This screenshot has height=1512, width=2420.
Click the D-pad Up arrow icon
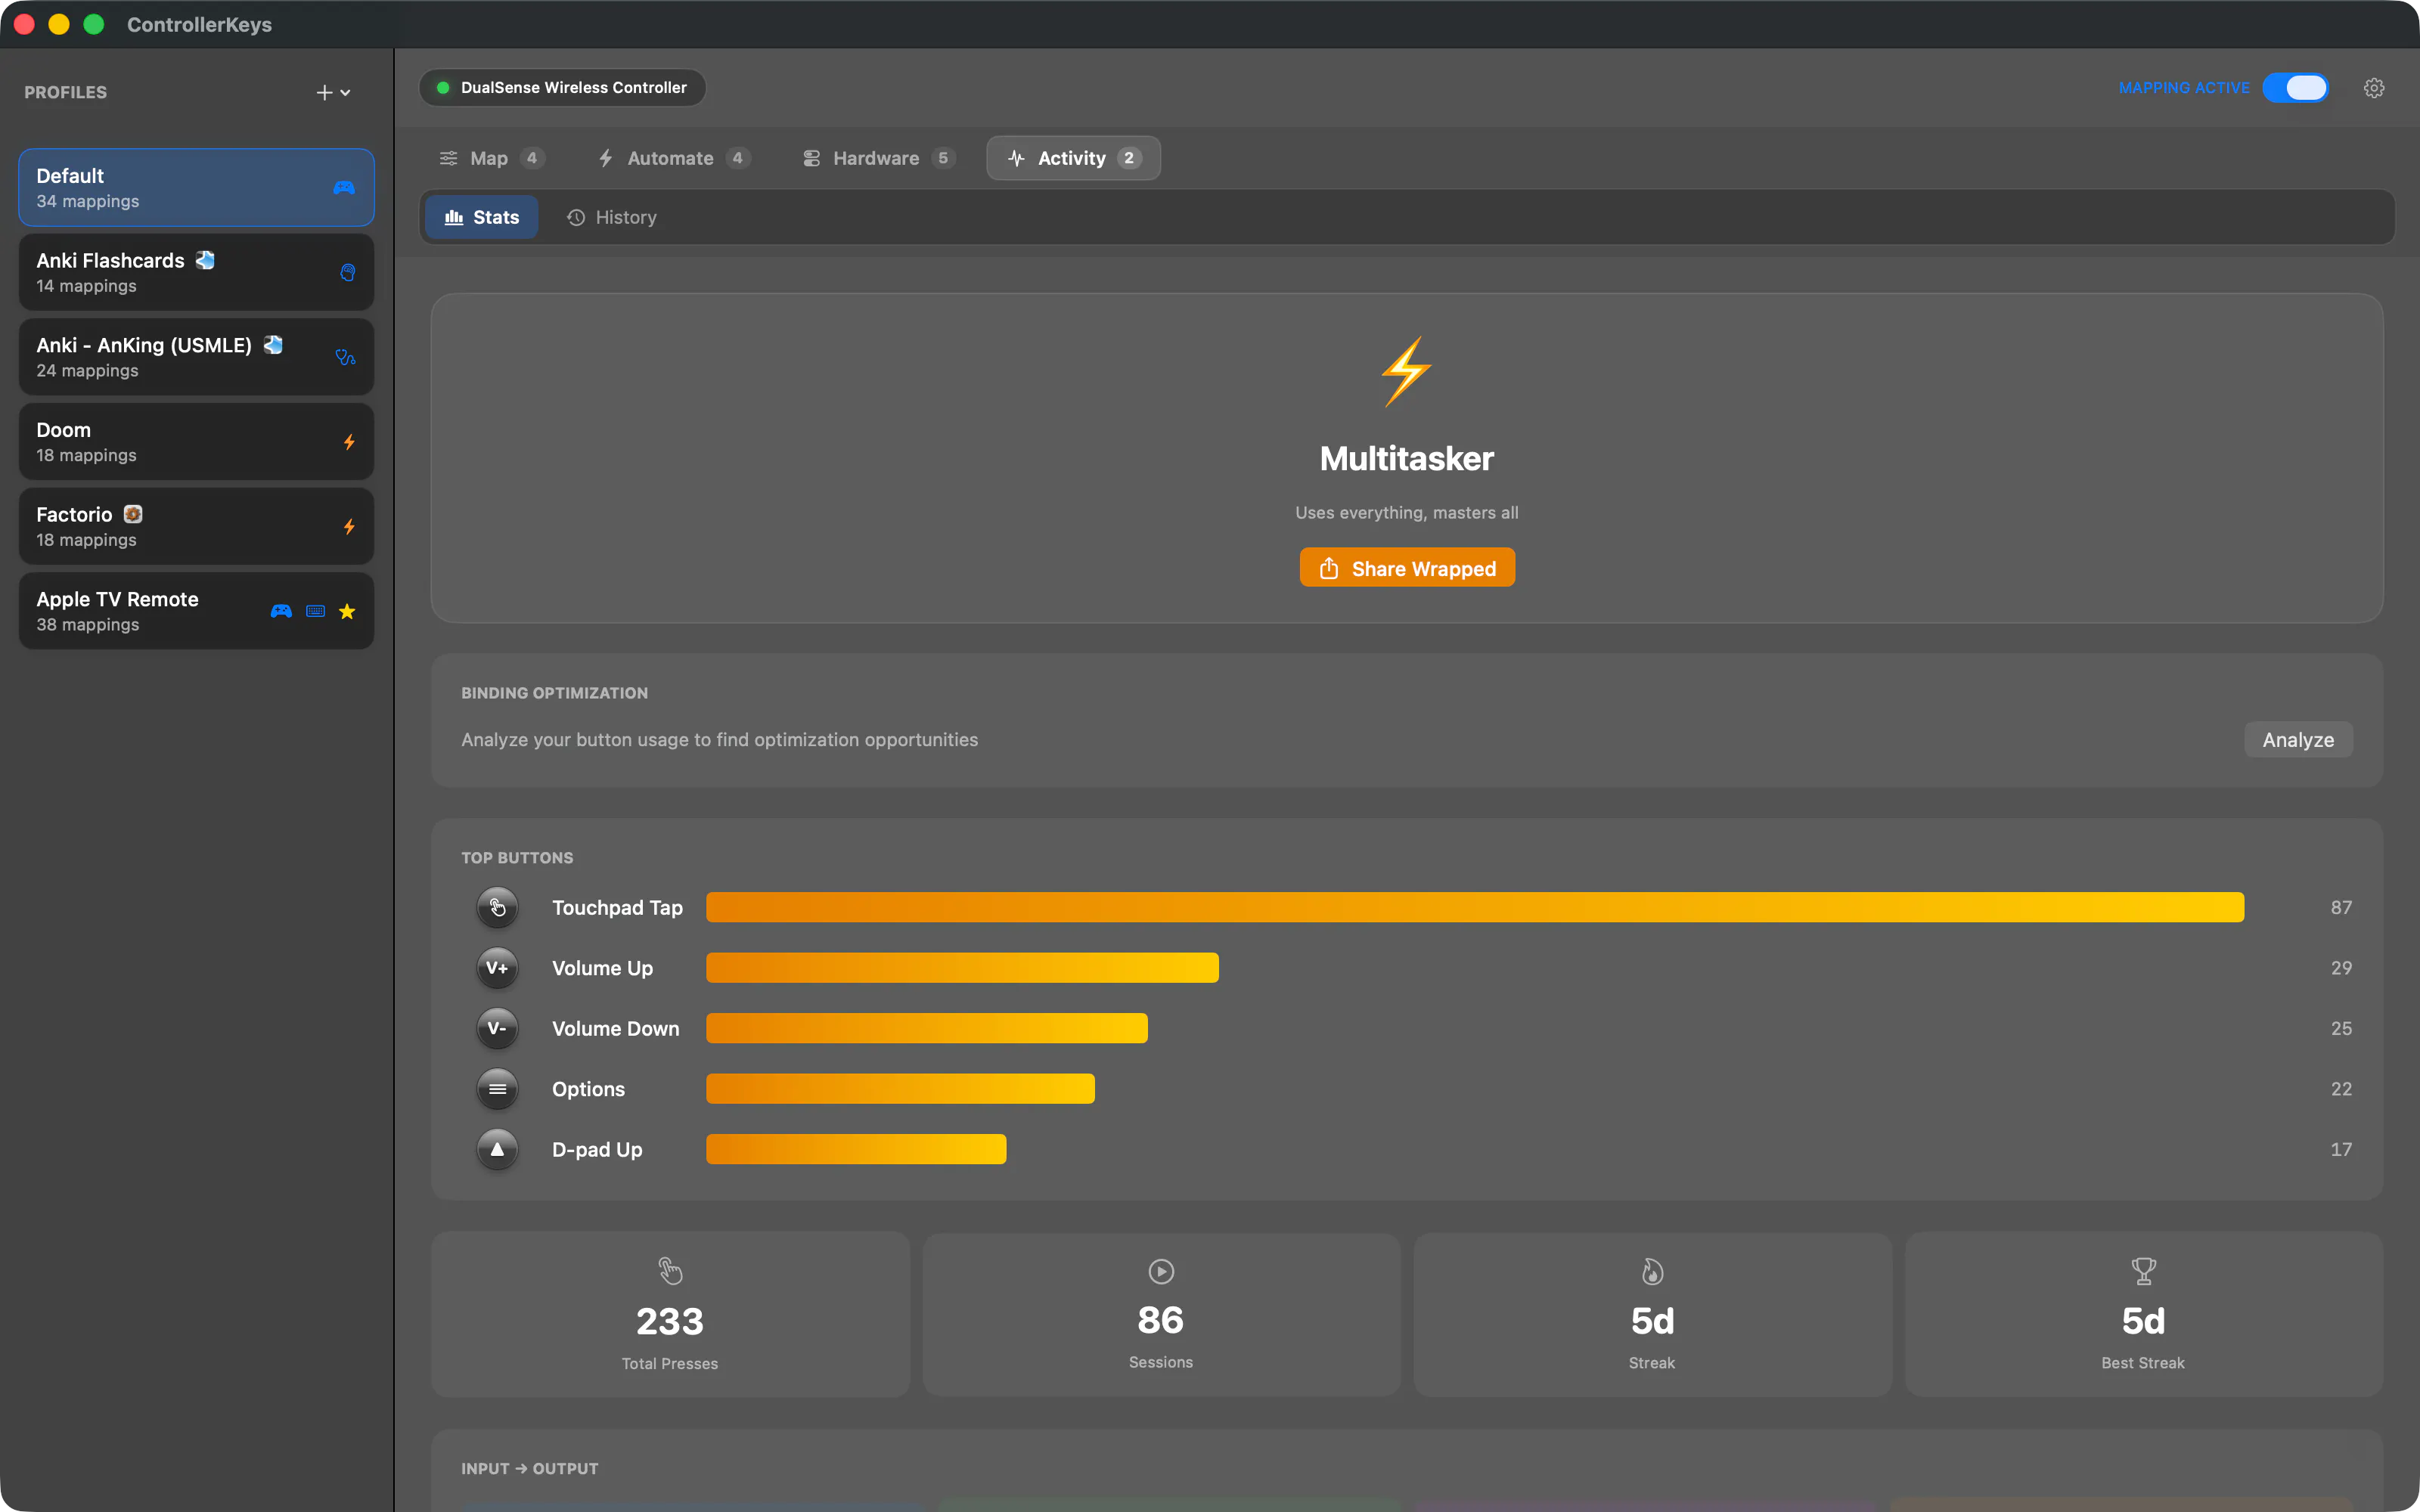point(497,1149)
